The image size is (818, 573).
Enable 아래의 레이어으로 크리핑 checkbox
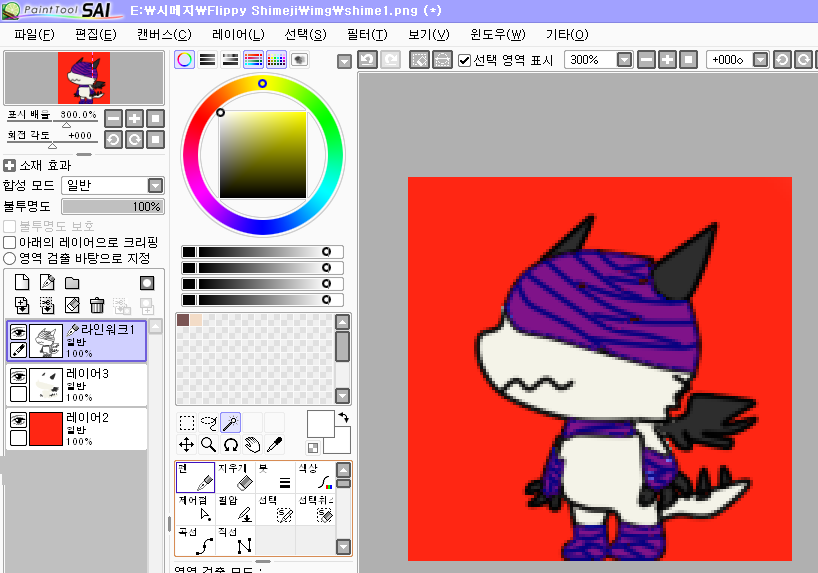point(9,242)
